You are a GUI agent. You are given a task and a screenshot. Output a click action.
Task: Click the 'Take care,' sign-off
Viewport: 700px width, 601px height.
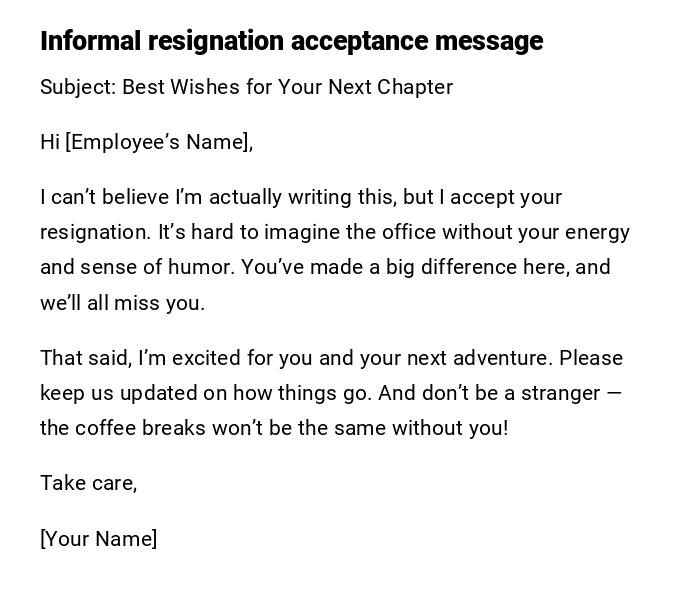[88, 483]
